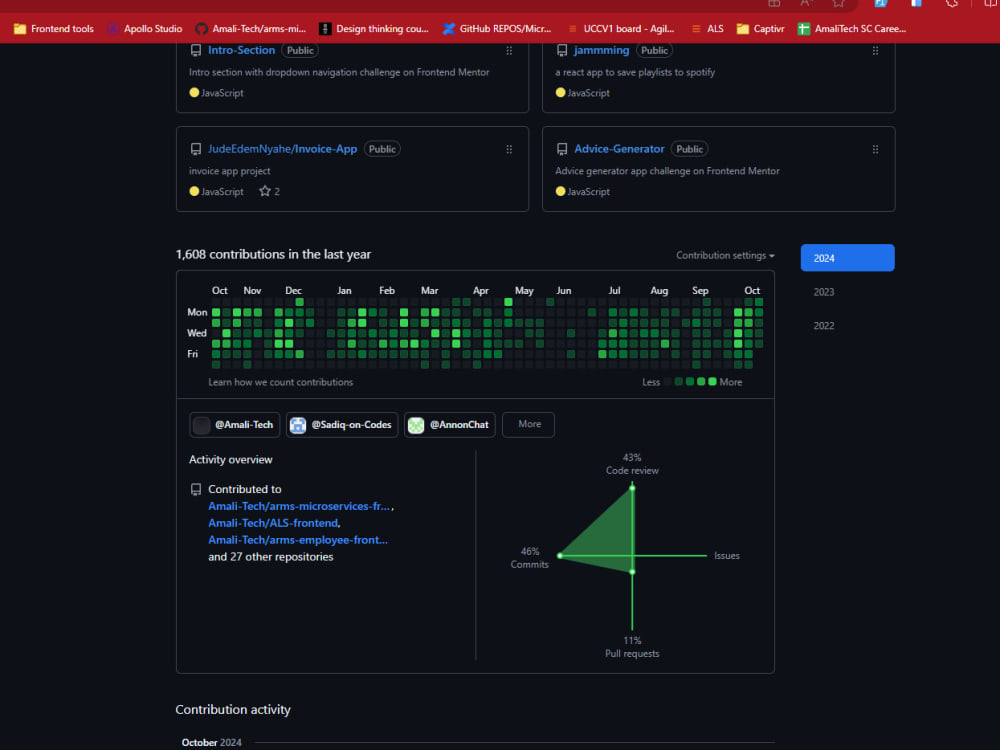Open the Design thinking course bookmark

click(x=374, y=29)
